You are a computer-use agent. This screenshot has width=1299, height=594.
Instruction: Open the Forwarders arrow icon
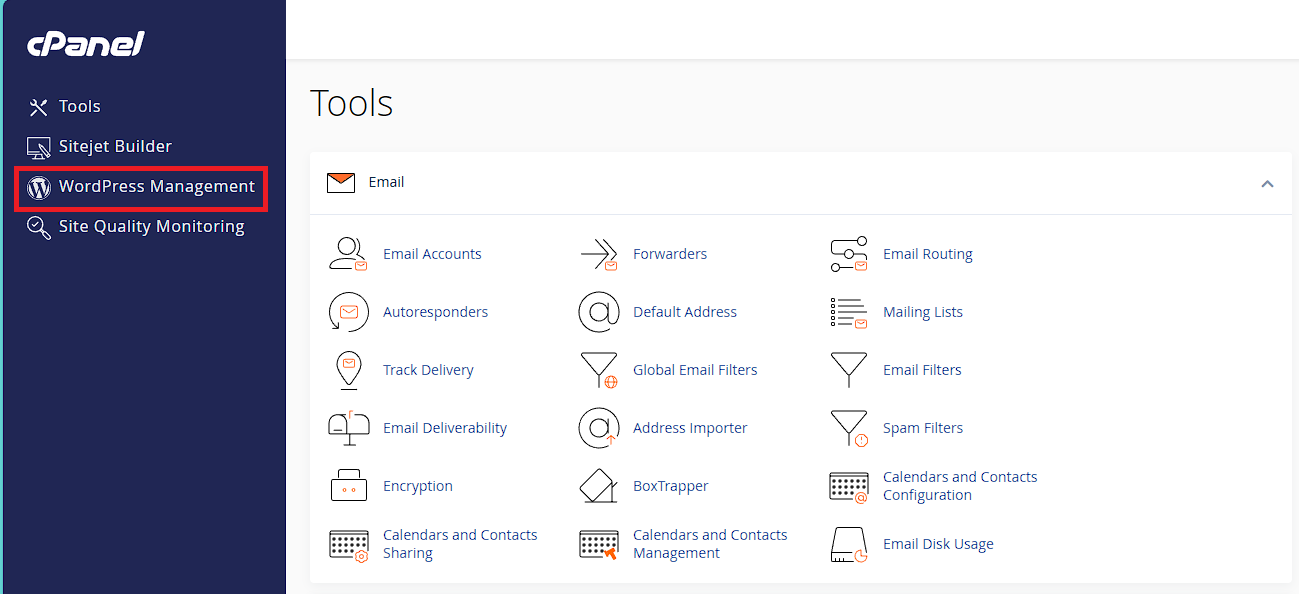tap(599, 254)
